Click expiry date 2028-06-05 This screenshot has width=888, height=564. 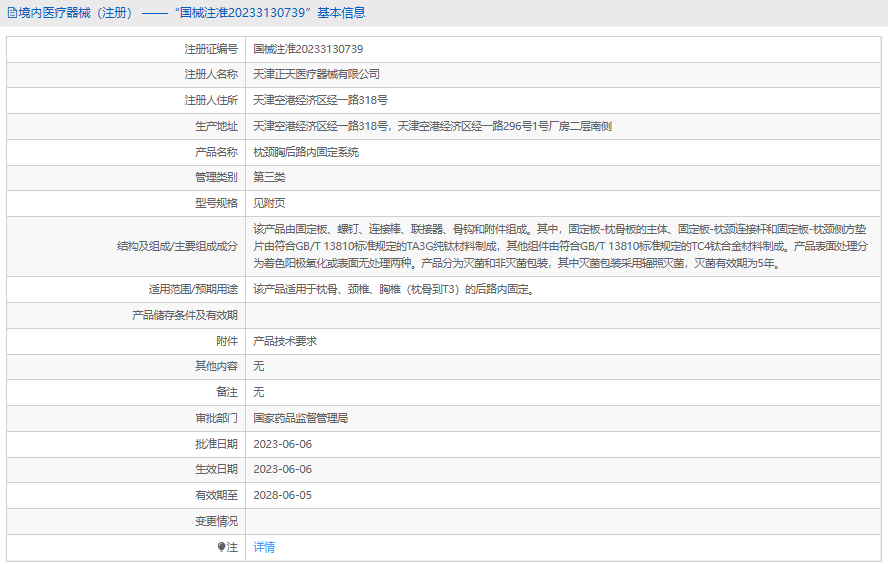283,495
